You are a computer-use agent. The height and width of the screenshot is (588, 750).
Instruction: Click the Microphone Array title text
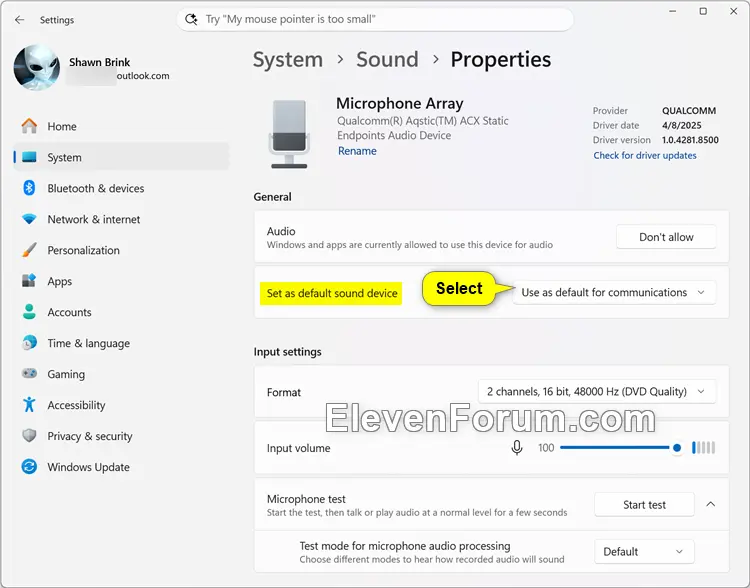pos(400,103)
